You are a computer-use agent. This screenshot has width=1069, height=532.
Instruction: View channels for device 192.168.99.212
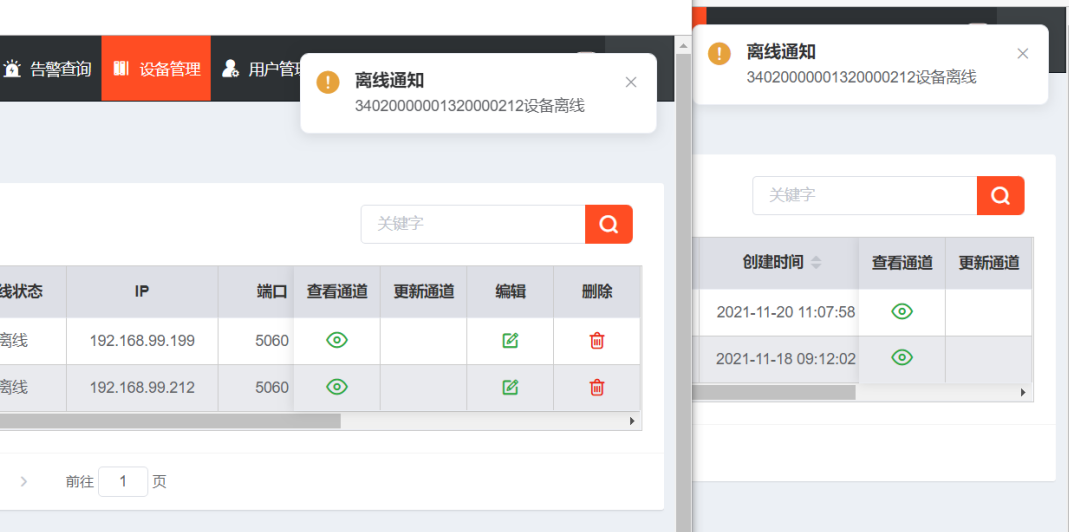coord(337,387)
